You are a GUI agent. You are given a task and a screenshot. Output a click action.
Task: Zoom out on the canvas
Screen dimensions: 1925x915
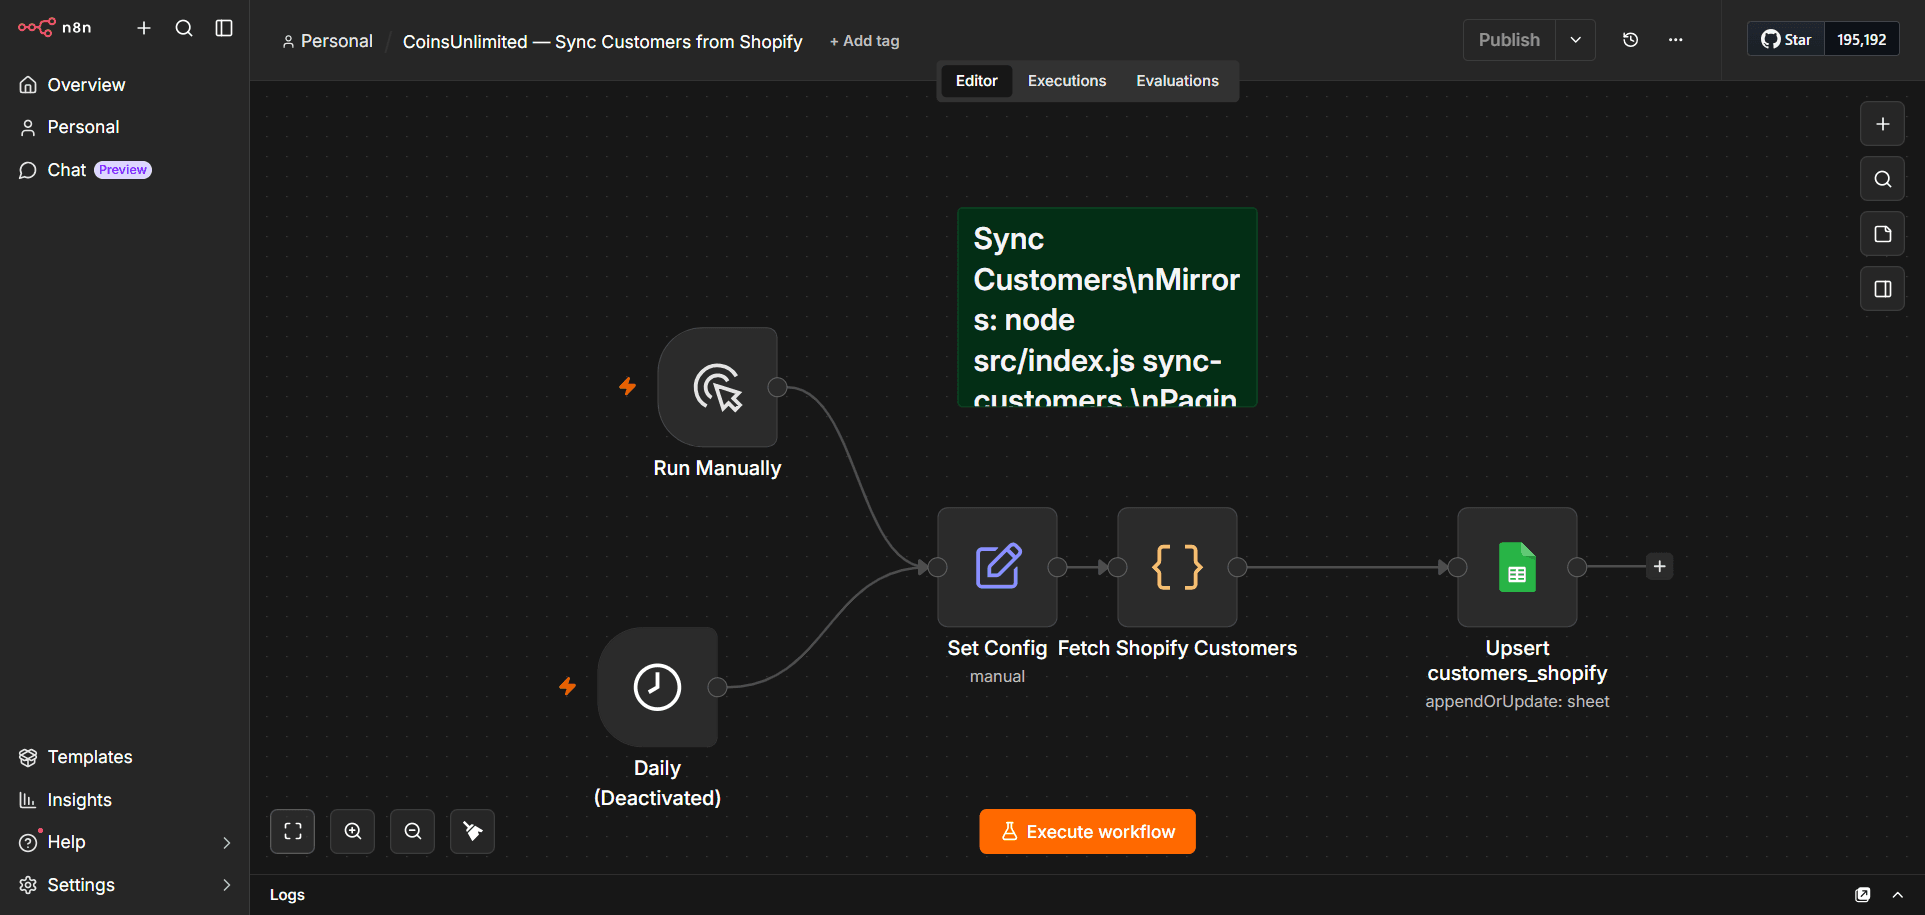(412, 831)
